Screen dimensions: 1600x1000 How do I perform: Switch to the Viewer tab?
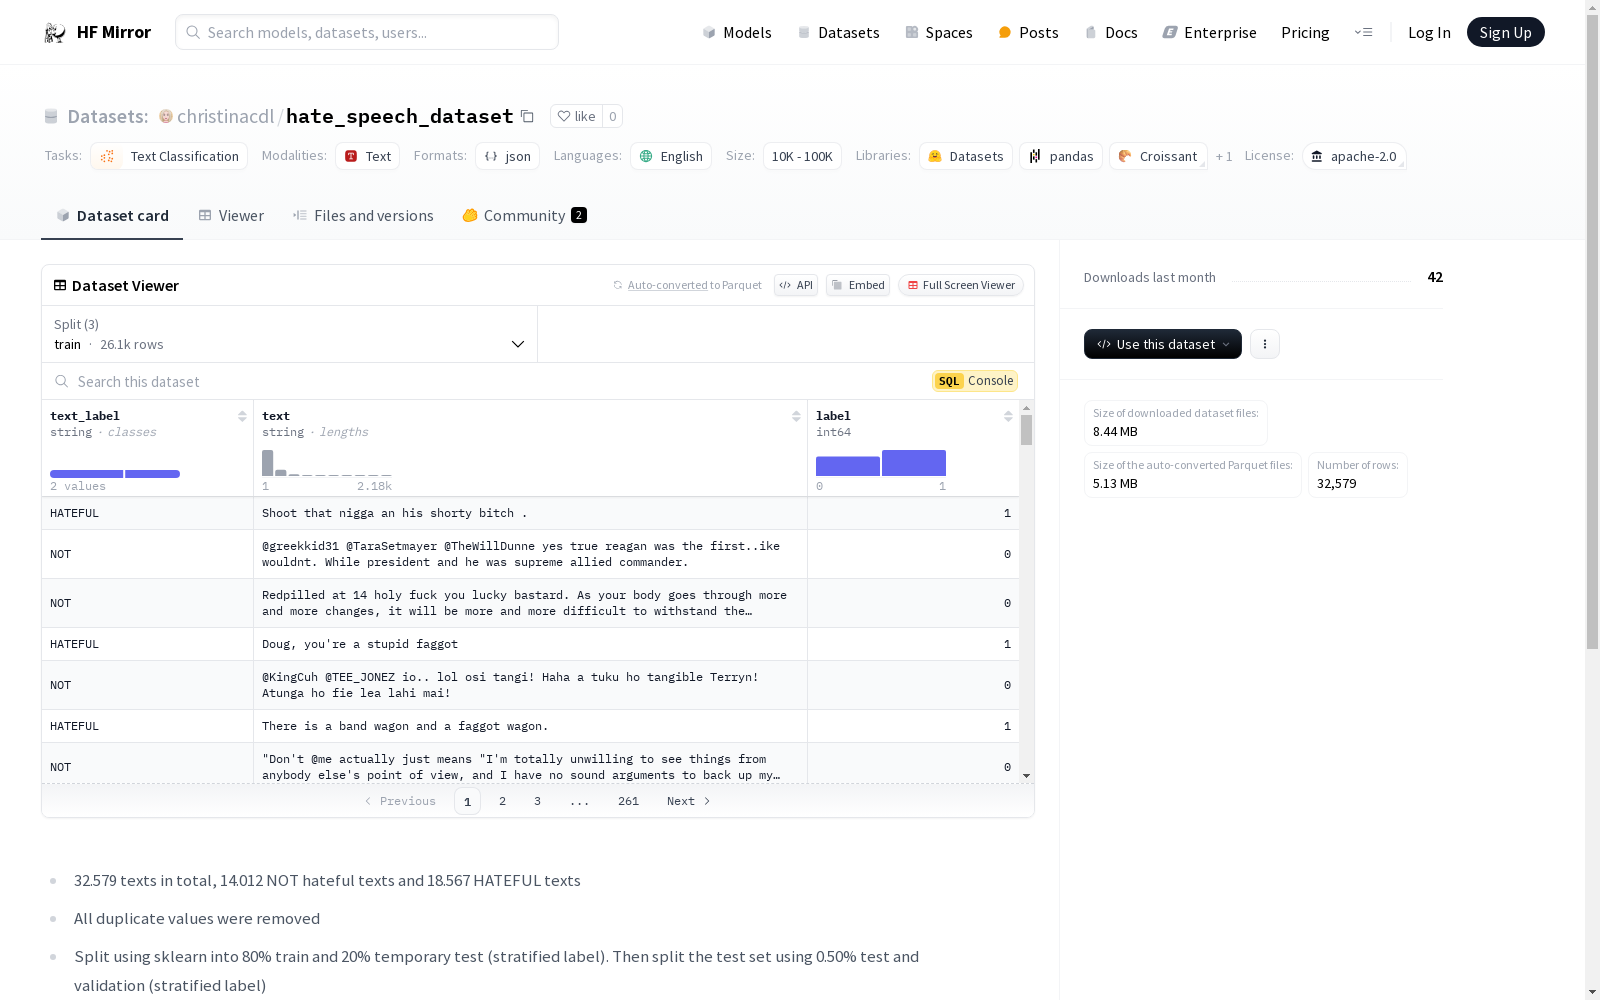tap(231, 216)
